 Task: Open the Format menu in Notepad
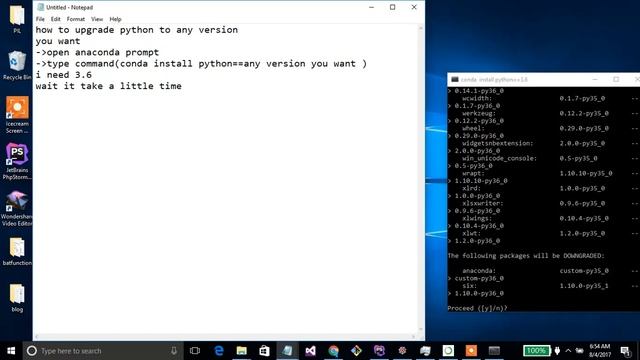76,19
